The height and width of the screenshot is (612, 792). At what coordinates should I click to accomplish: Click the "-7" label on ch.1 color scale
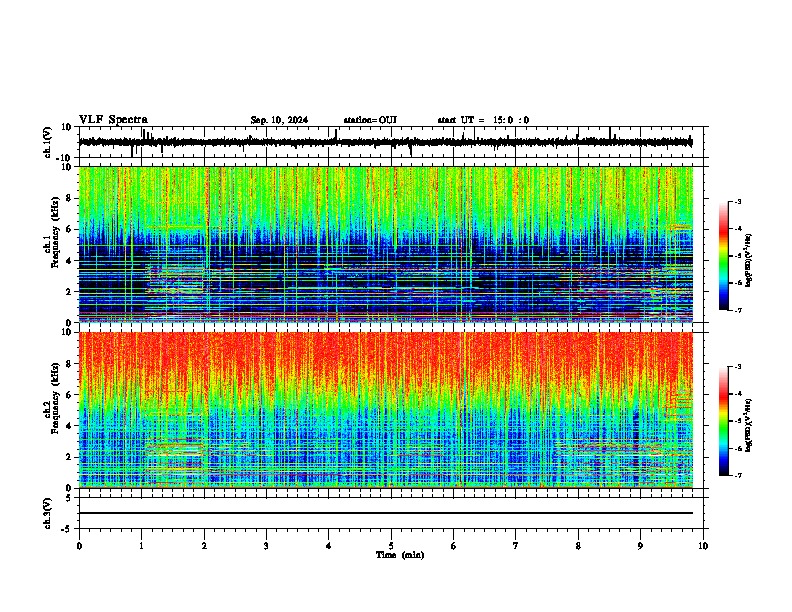coord(738,310)
